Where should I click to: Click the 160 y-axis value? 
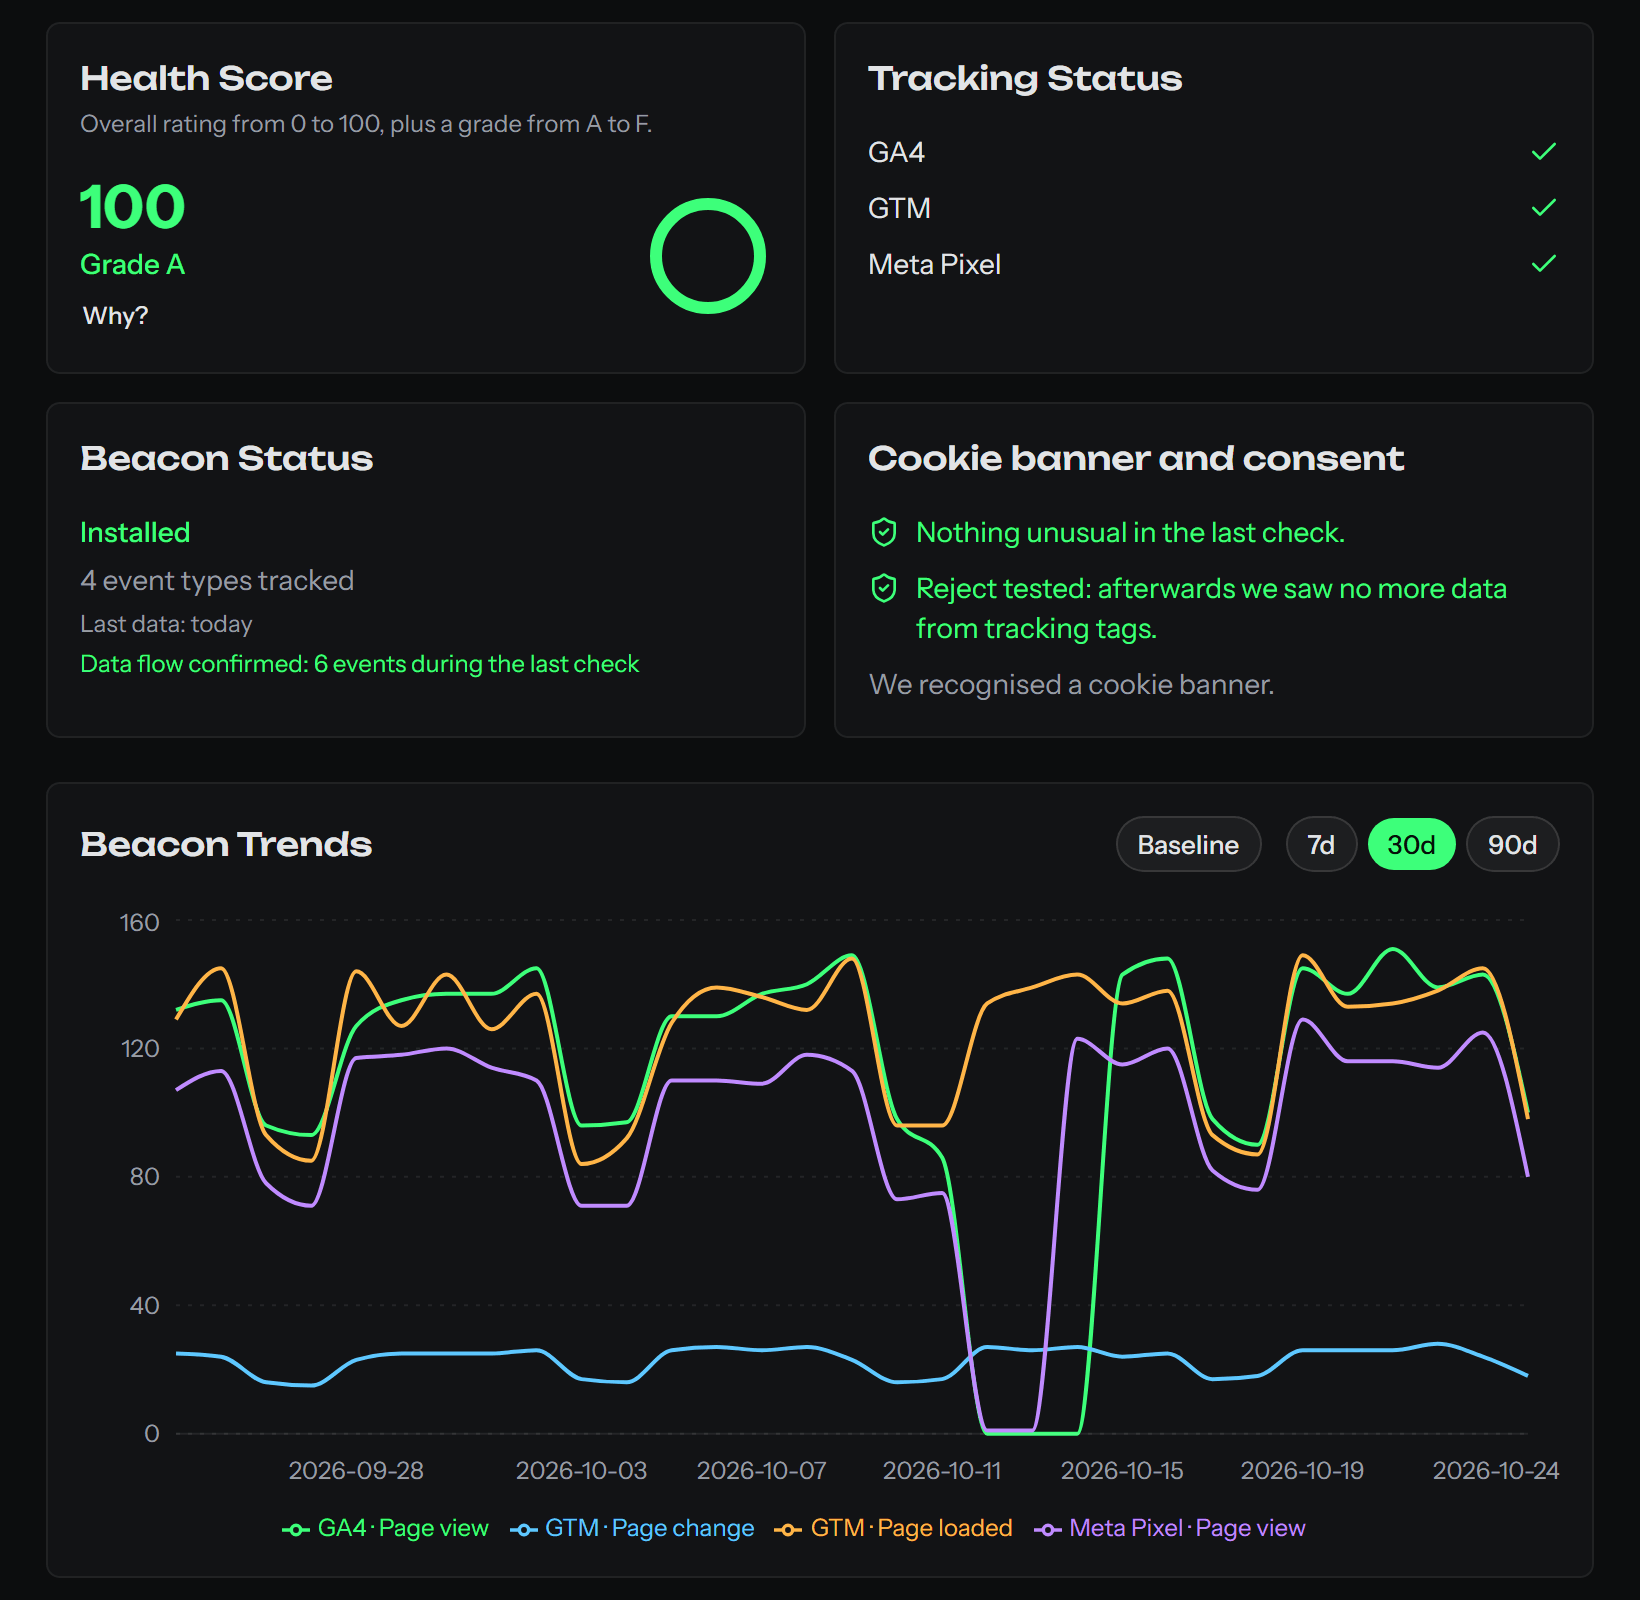click(140, 922)
